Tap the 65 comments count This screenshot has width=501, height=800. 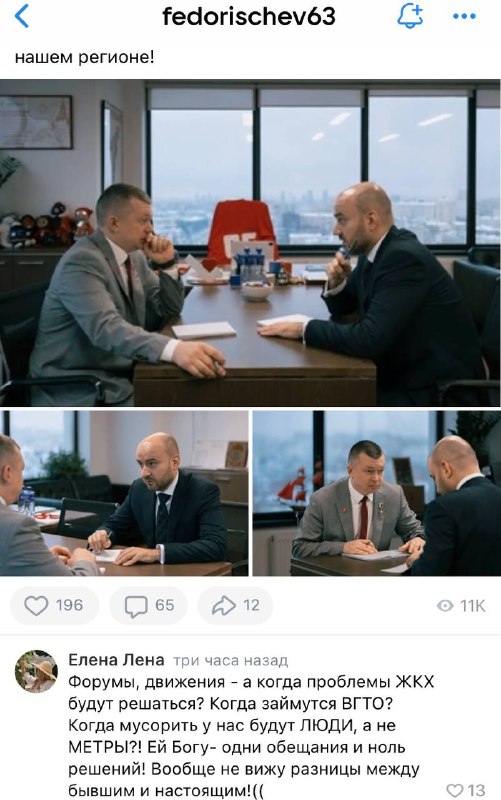coord(164,606)
